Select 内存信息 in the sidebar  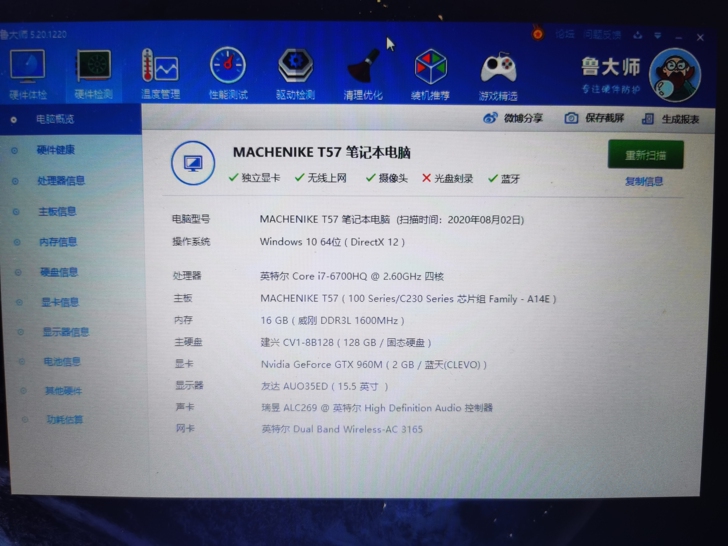pyautogui.click(x=58, y=242)
